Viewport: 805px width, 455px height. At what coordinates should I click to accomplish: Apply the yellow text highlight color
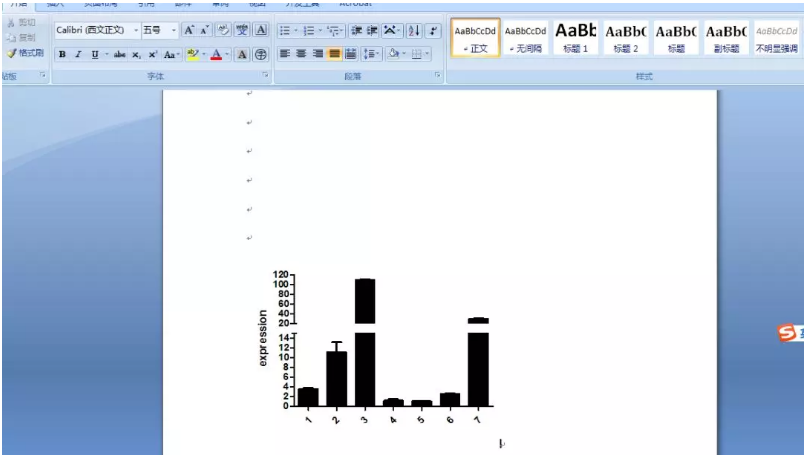[193, 54]
